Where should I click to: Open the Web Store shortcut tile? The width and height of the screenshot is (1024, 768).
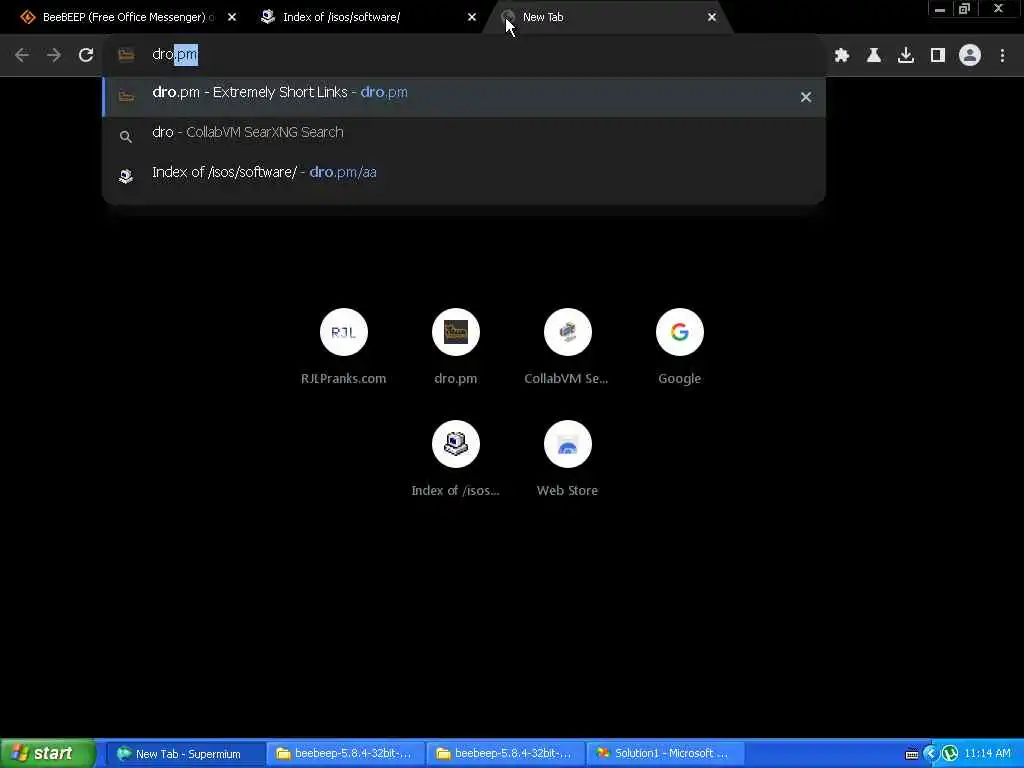pos(568,460)
